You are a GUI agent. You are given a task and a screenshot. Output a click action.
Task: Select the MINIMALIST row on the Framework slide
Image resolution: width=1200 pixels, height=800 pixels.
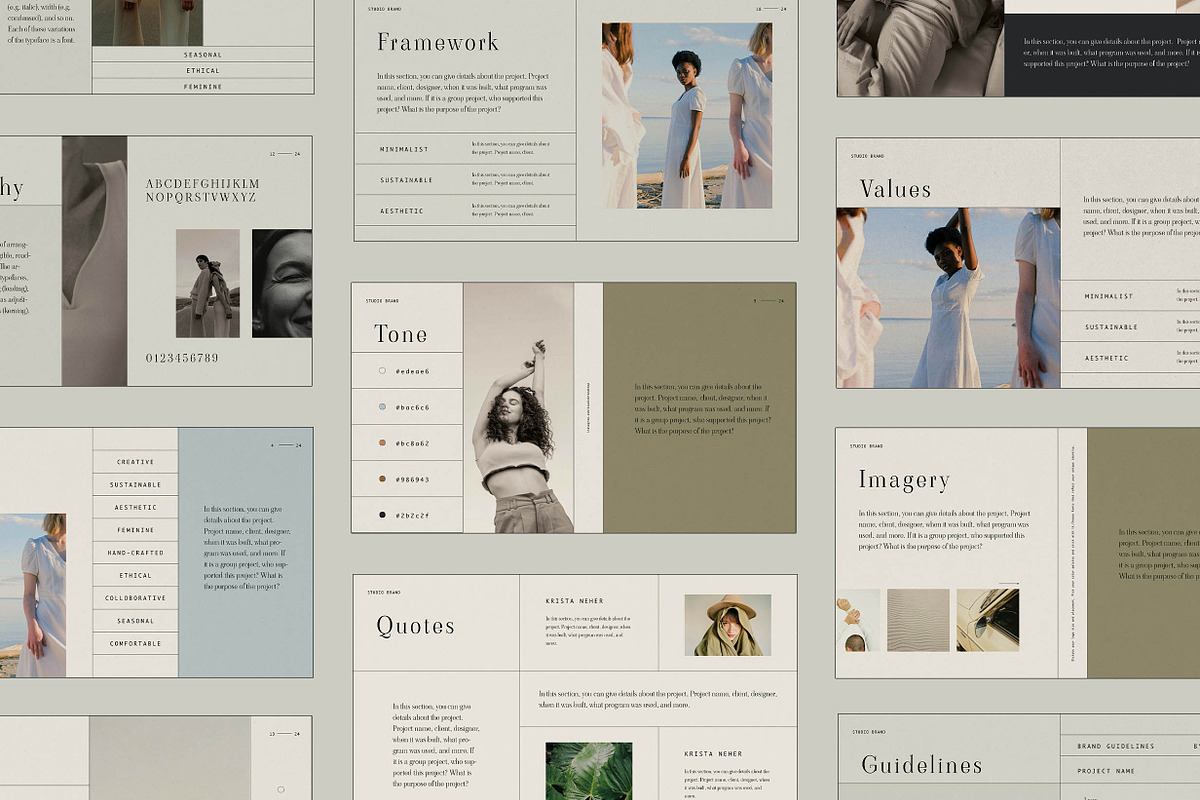[465, 149]
